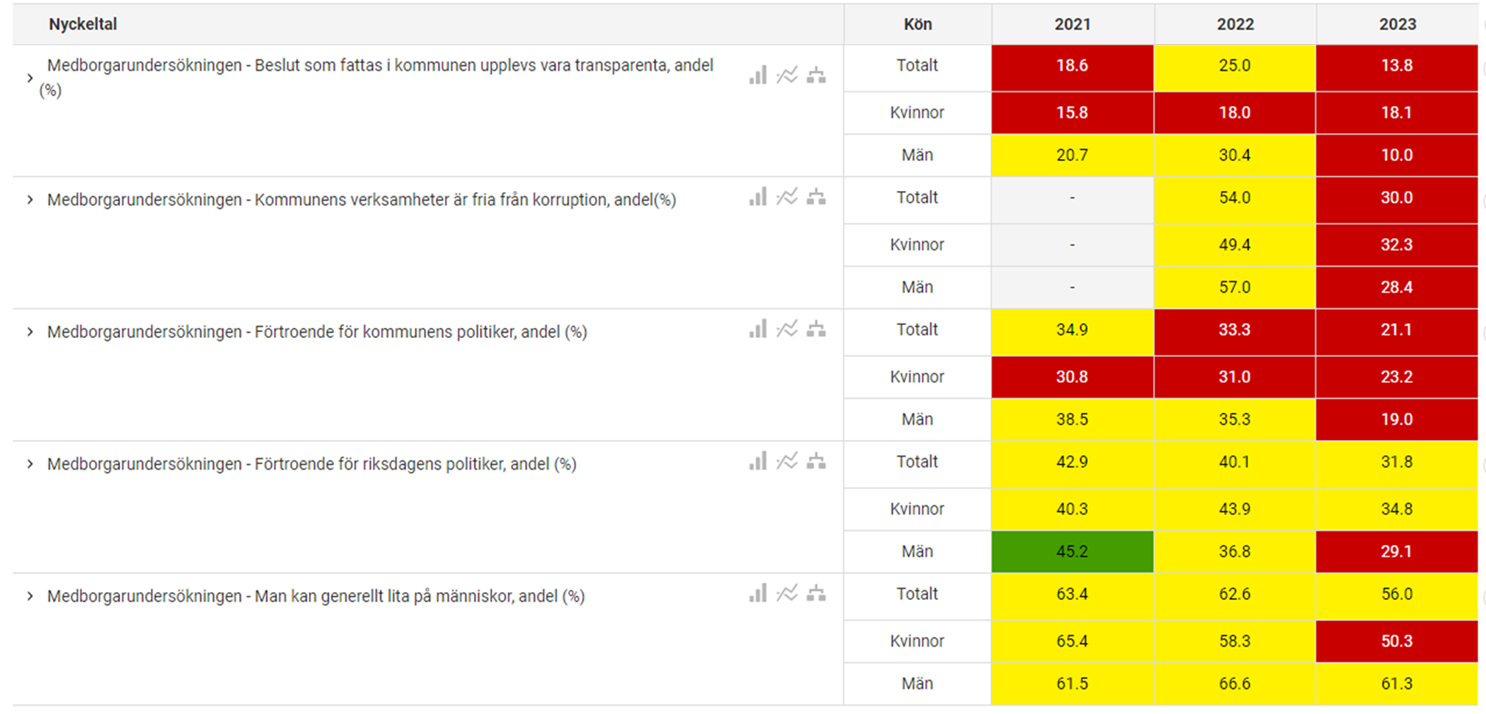Expand the 'Förtroende för riksdagens politiker' row

[30, 464]
